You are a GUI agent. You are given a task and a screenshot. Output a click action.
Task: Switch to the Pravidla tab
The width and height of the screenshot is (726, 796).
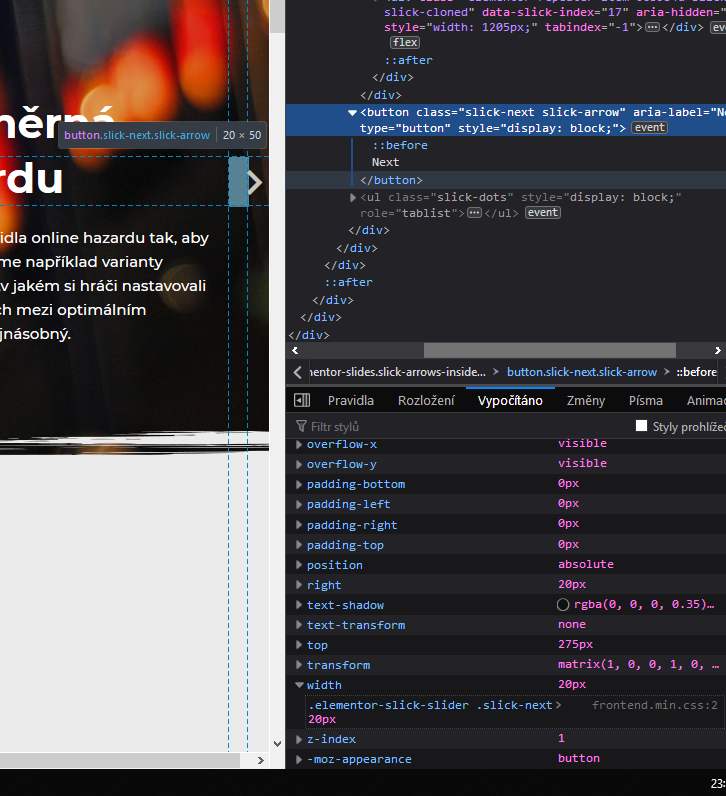(351, 401)
